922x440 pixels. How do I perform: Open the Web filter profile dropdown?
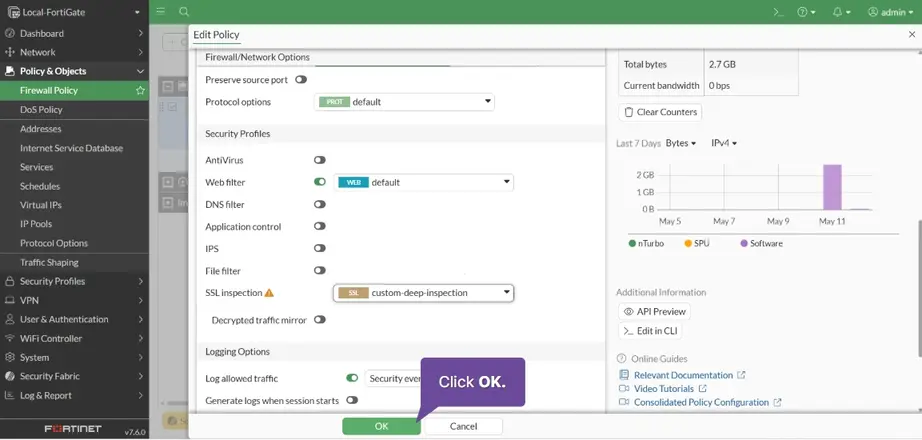[423, 182]
